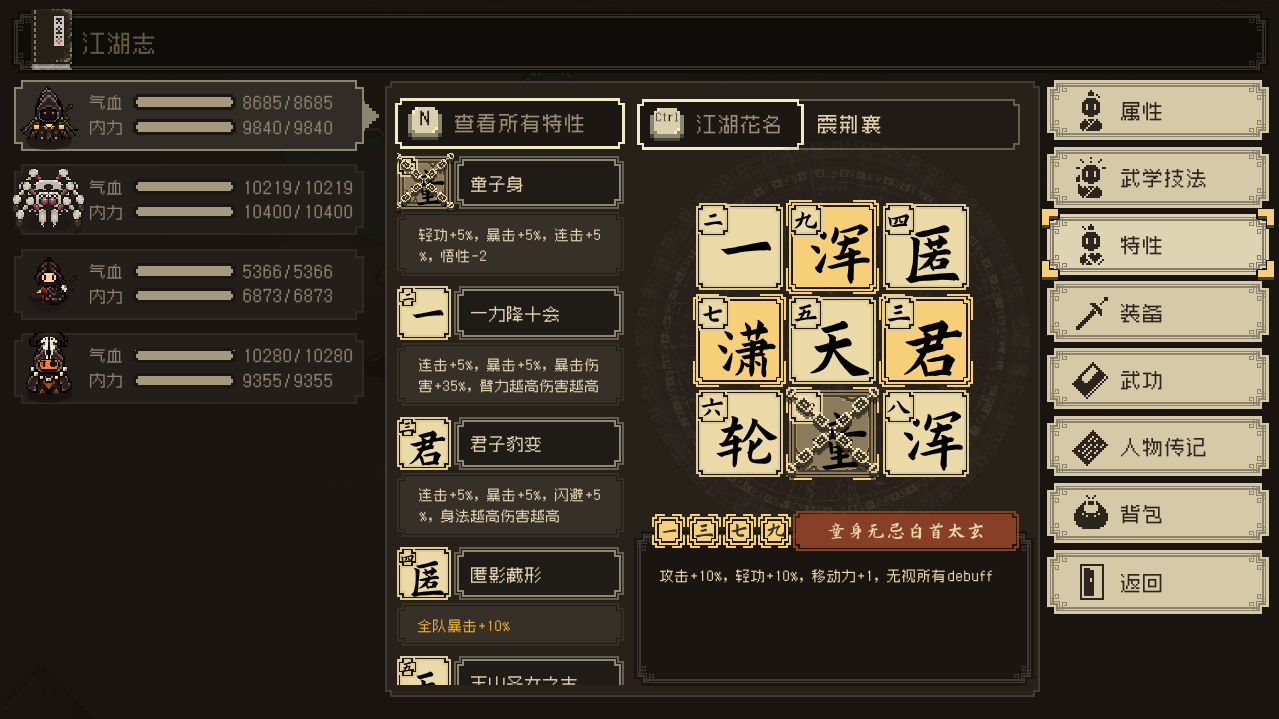The width and height of the screenshot is (1279, 719).
Task: Select the 浑 tile numbered 九
Action: point(832,246)
